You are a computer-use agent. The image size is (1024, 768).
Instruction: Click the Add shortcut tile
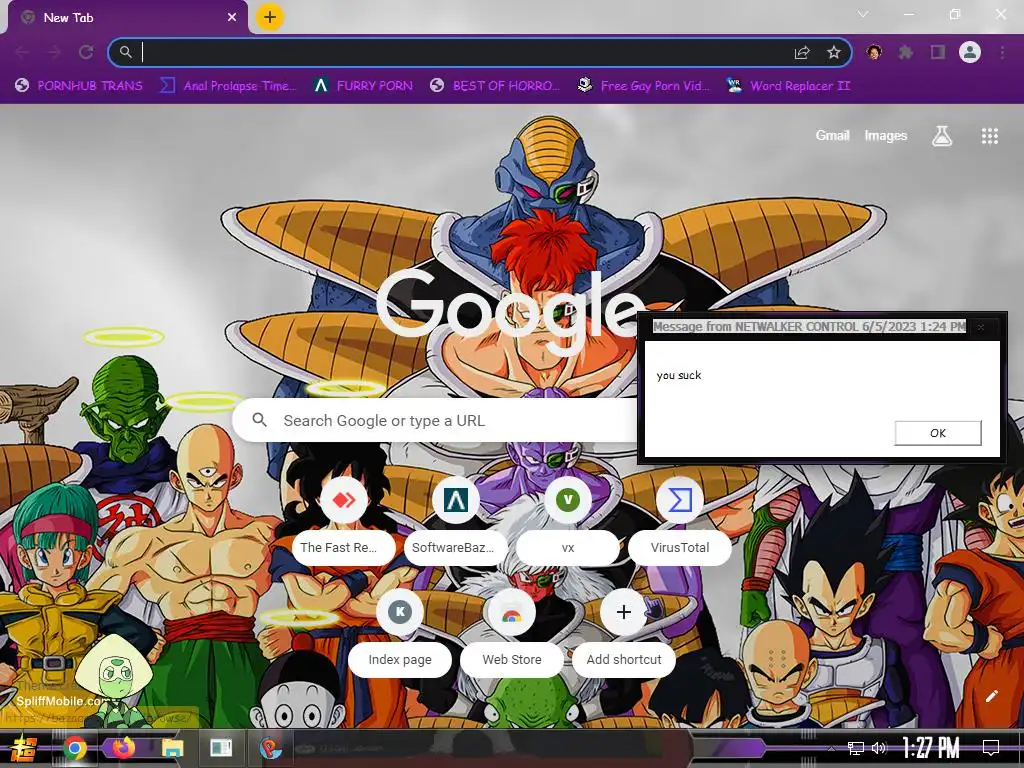point(624,633)
